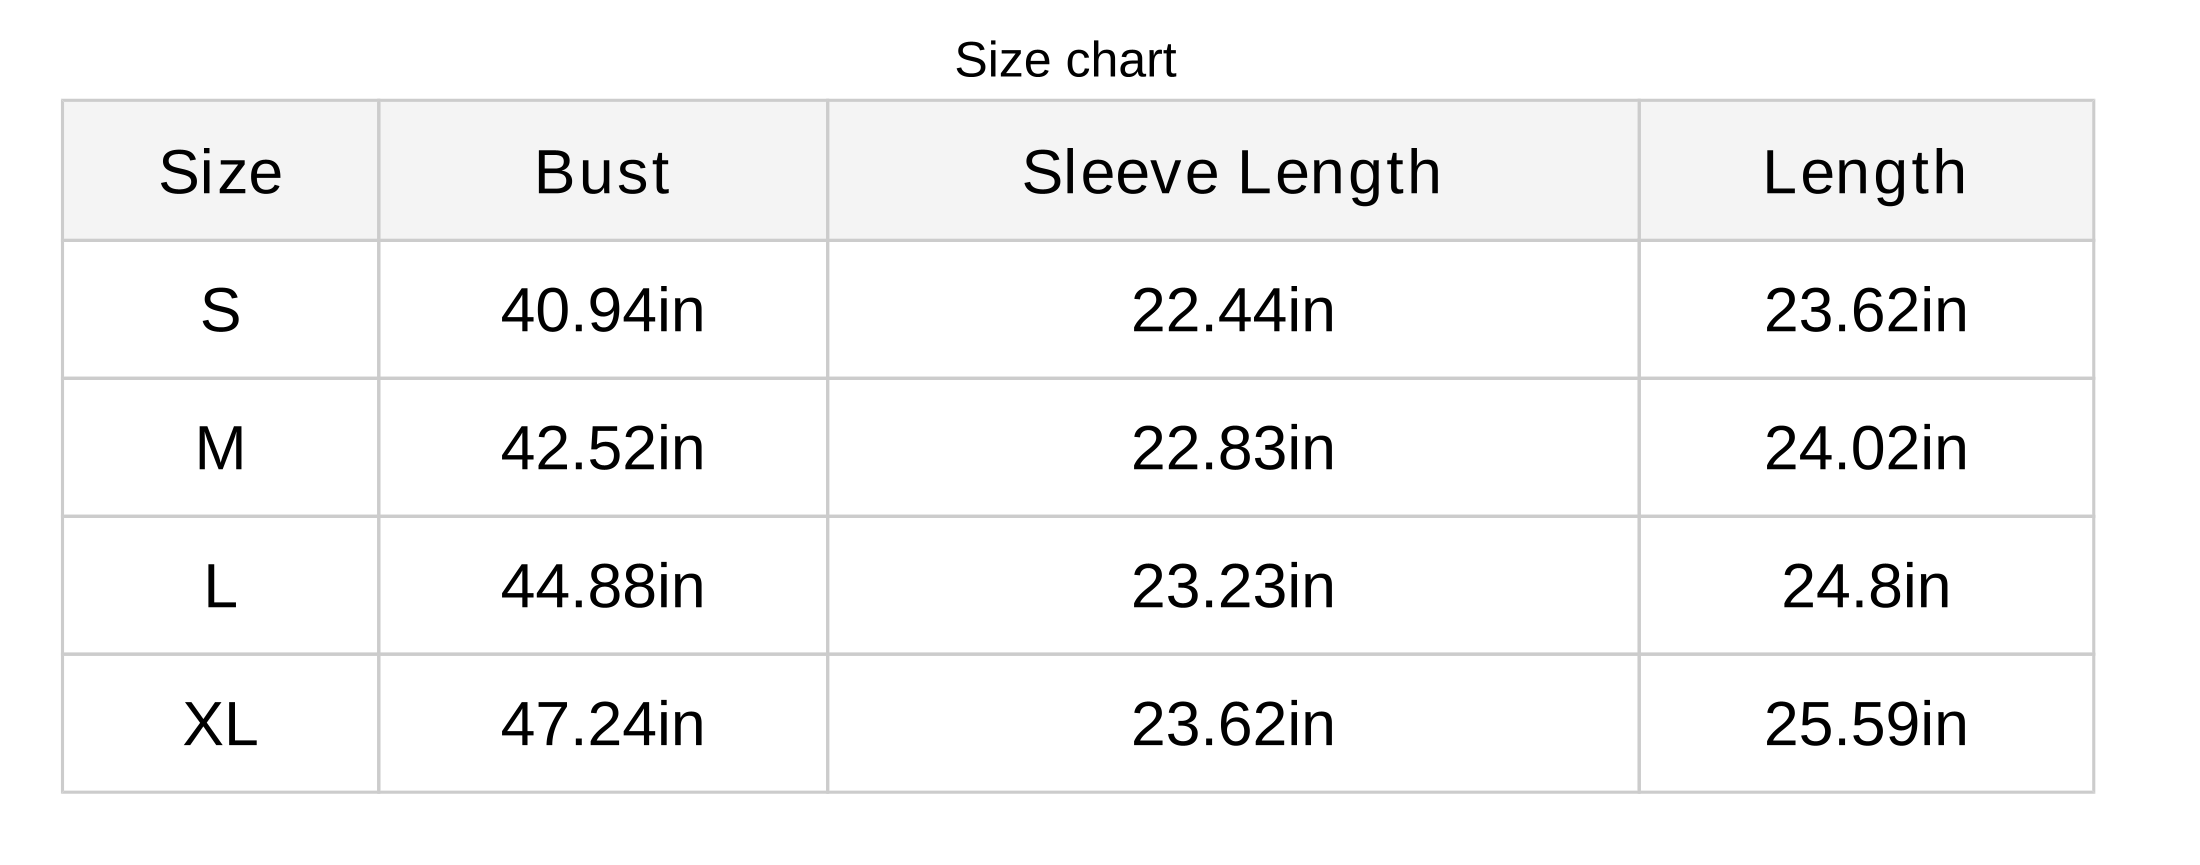Screen dimensions: 2200x865
Task: Select the Sleeve Length column header
Action: click(1232, 172)
